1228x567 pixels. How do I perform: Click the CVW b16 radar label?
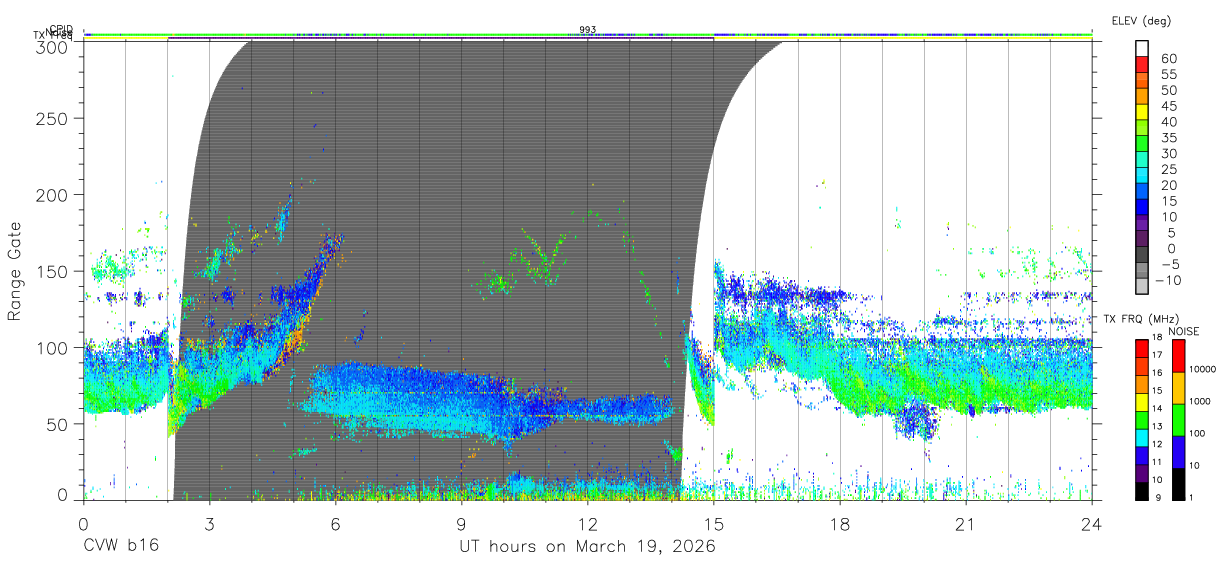coord(120,547)
